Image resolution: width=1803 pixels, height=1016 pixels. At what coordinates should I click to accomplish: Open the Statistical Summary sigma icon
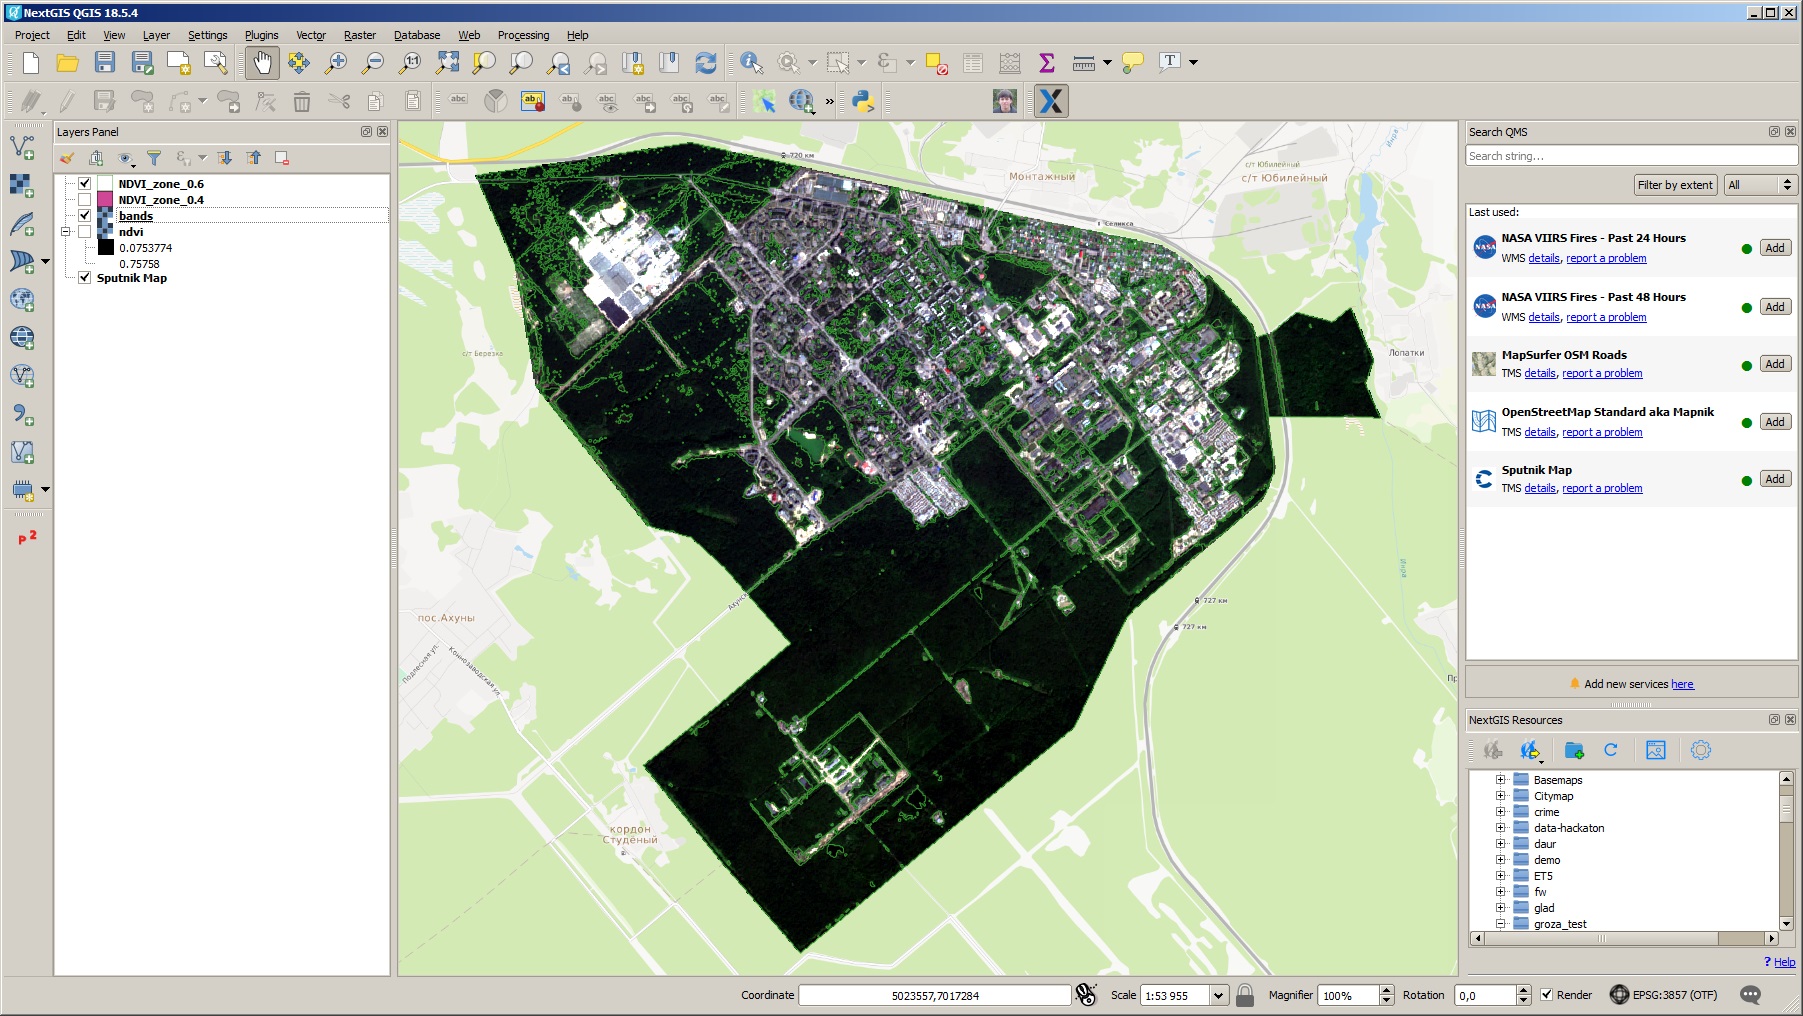click(x=1047, y=63)
